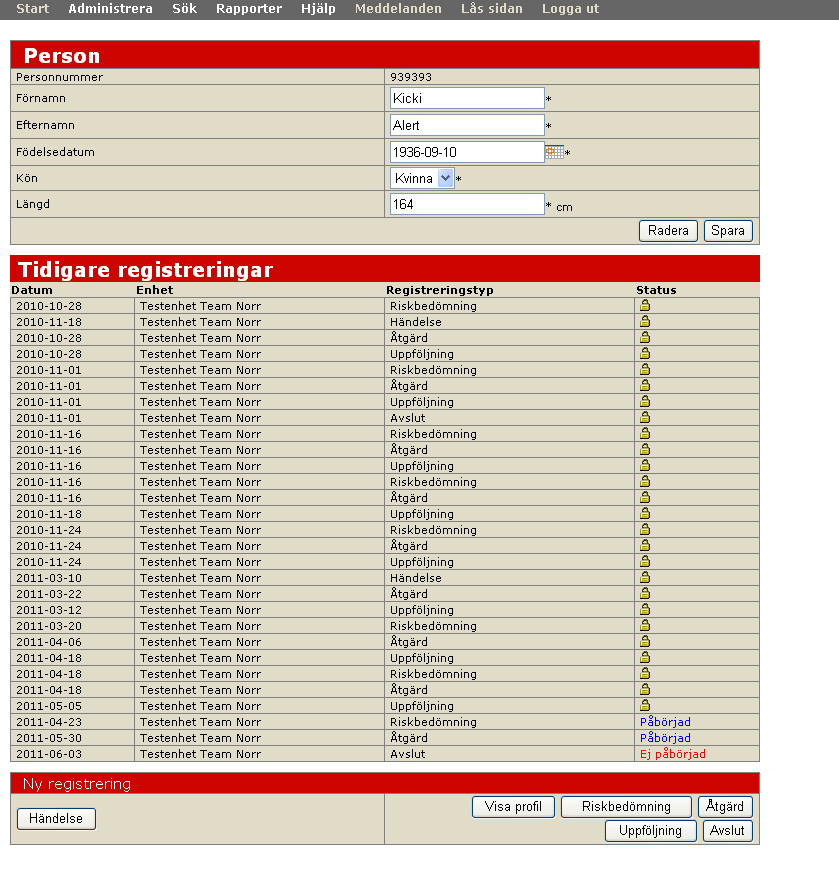Select the Personnummer value 939393
This screenshot has width=839, height=878.
(x=411, y=77)
